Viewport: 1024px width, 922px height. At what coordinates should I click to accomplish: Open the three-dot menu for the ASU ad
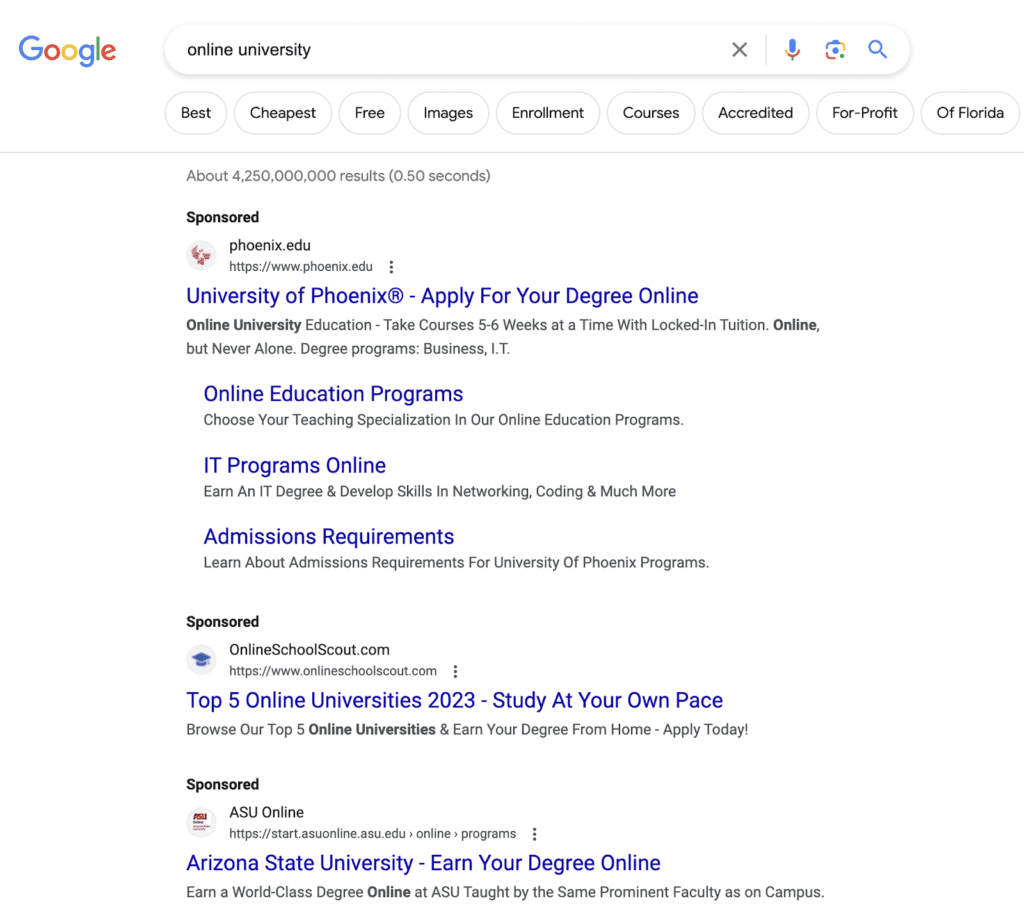click(x=534, y=833)
